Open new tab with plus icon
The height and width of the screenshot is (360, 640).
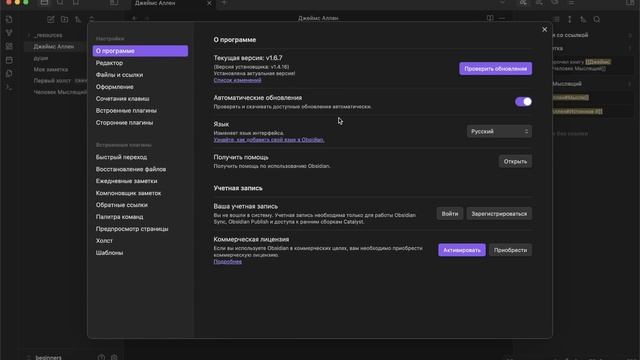click(x=224, y=3)
